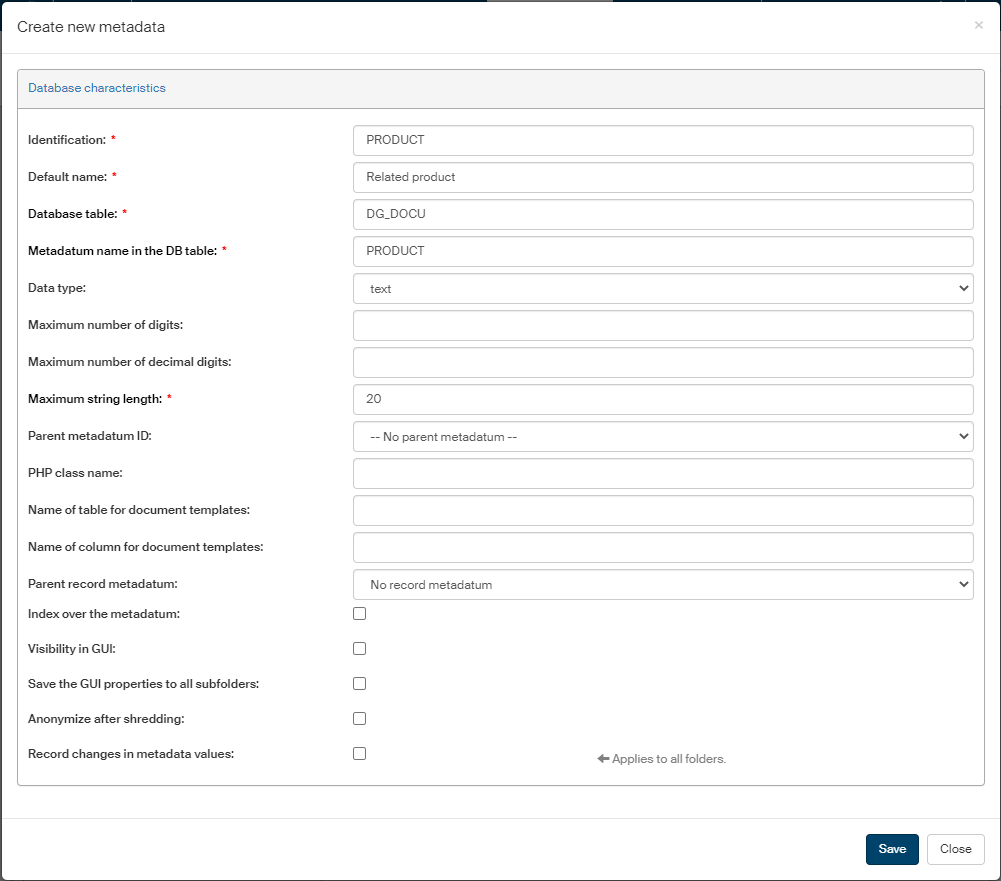
Task: Tick the Index over the metadatum checkbox
Action: [360, 613]
